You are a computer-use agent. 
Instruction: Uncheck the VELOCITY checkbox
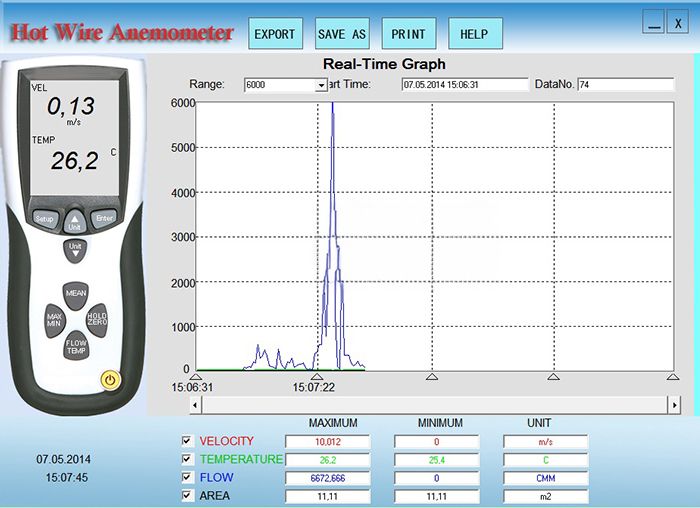tap(186, 441)
